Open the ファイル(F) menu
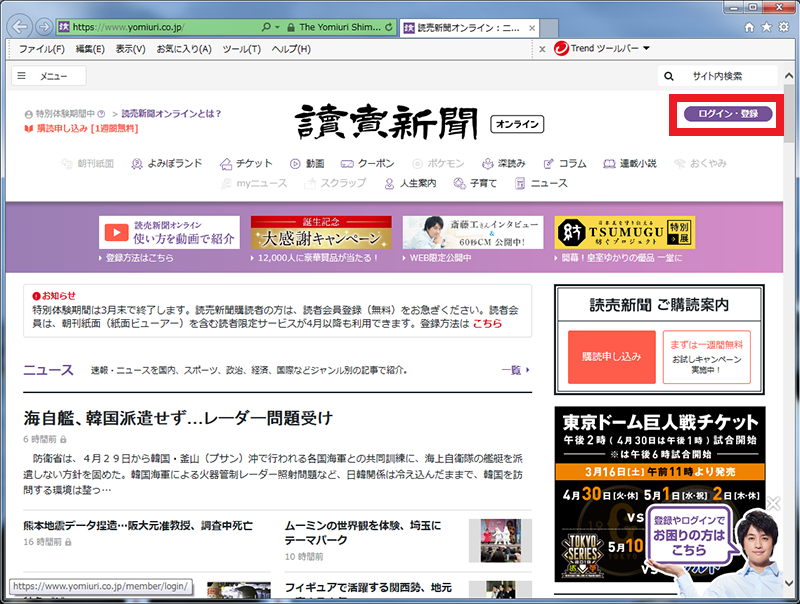 [x=42, y=49]
